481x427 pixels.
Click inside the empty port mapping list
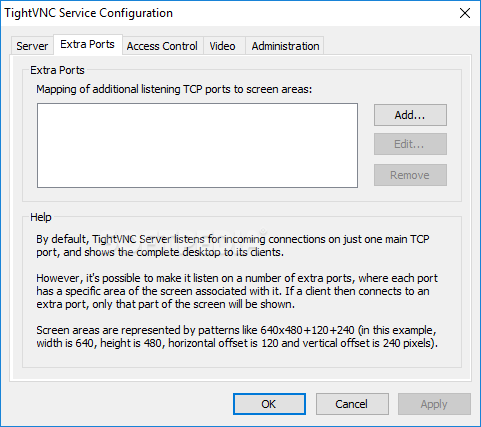click(x=197, y=145)
